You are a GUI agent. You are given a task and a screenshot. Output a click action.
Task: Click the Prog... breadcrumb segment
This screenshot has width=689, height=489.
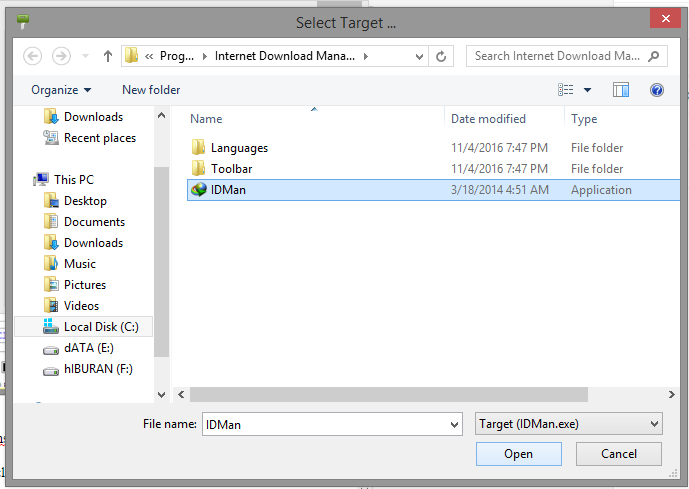click(x=177, y=56)
